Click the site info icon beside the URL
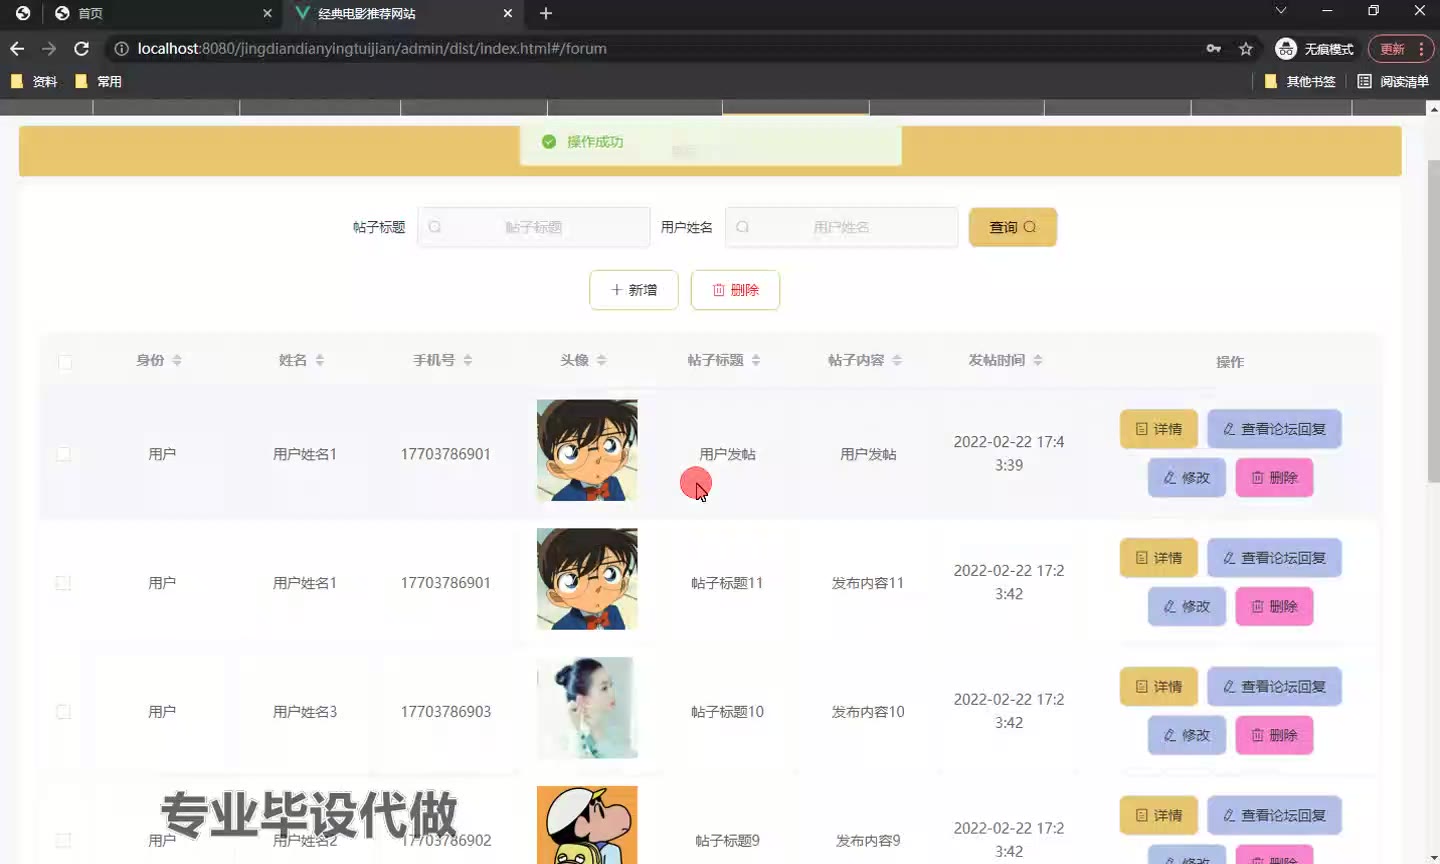This screenshot has width=1440, height=864. 121,48
